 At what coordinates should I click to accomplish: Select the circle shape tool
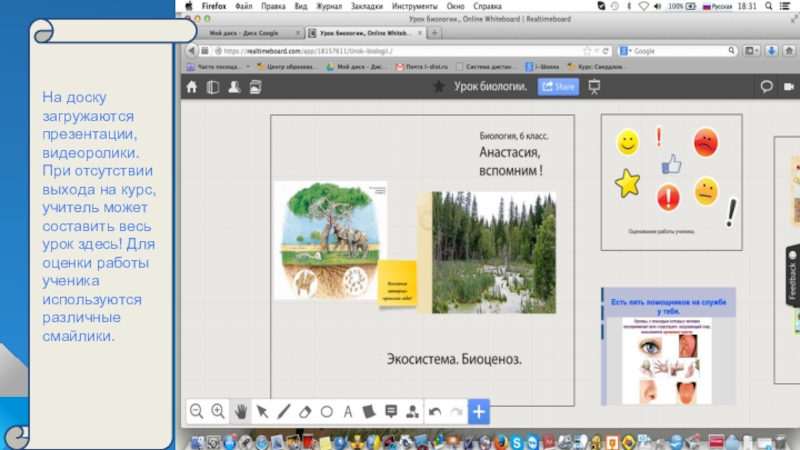pyautogui.click(x=327, y=411)
